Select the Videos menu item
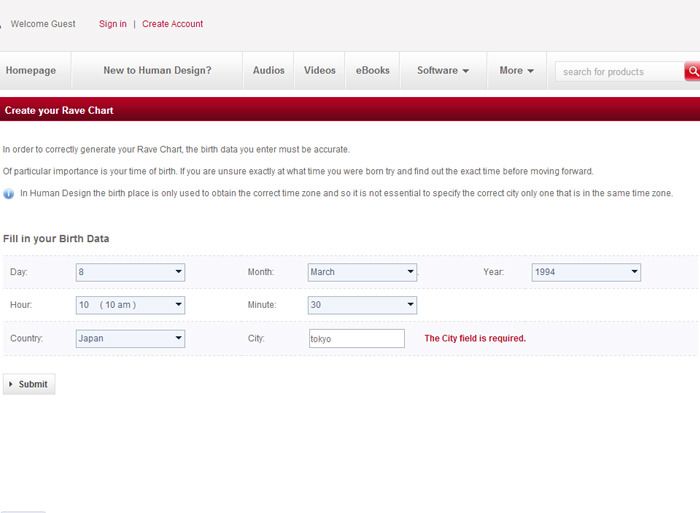Viewport: 700px width, 513px height. coord(320,71)
